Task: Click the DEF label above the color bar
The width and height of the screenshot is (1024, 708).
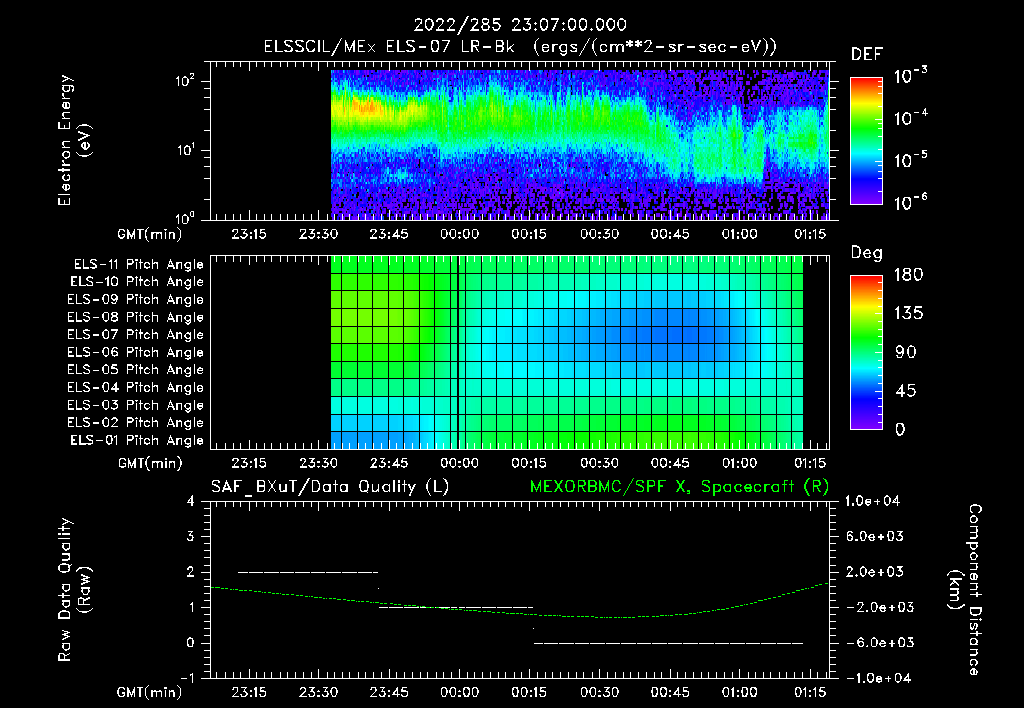Action: coord(866,55)
